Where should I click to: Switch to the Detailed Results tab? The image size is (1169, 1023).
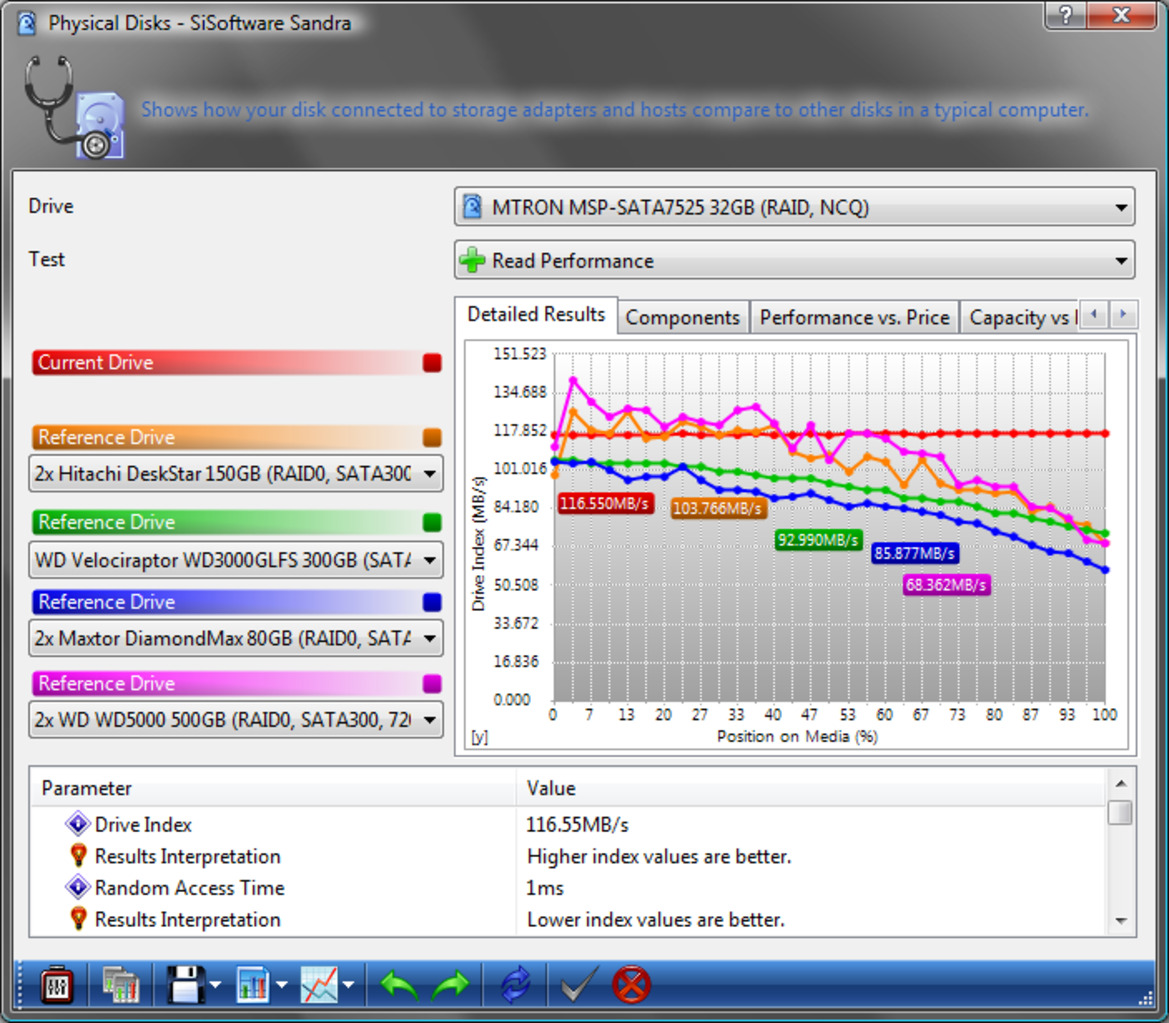coord(536,315)
